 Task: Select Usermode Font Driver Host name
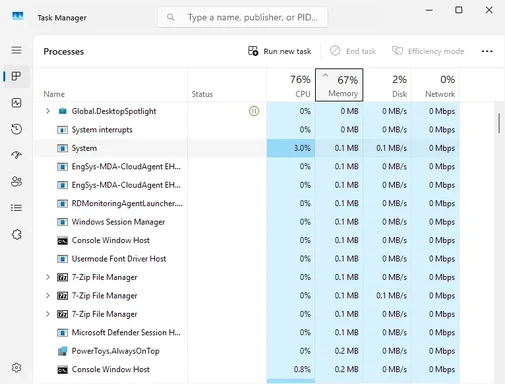point(119,259)
